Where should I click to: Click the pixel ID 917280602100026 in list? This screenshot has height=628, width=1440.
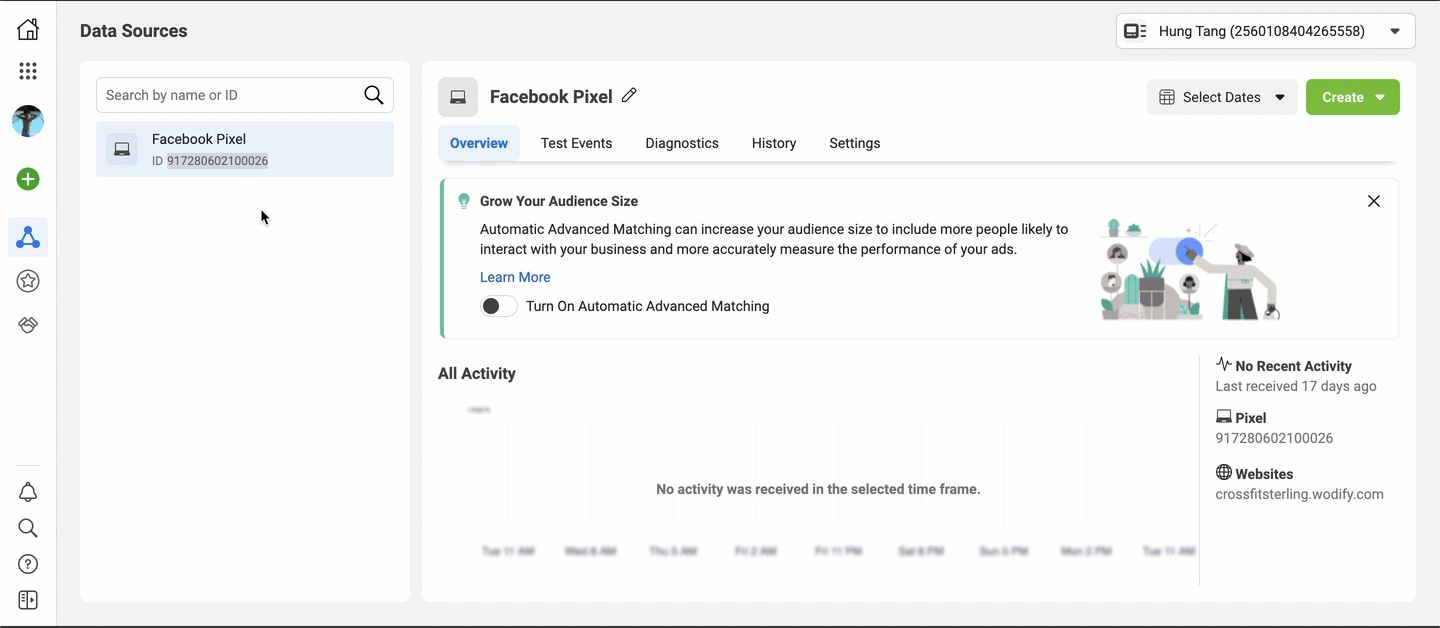click(217, 161)
